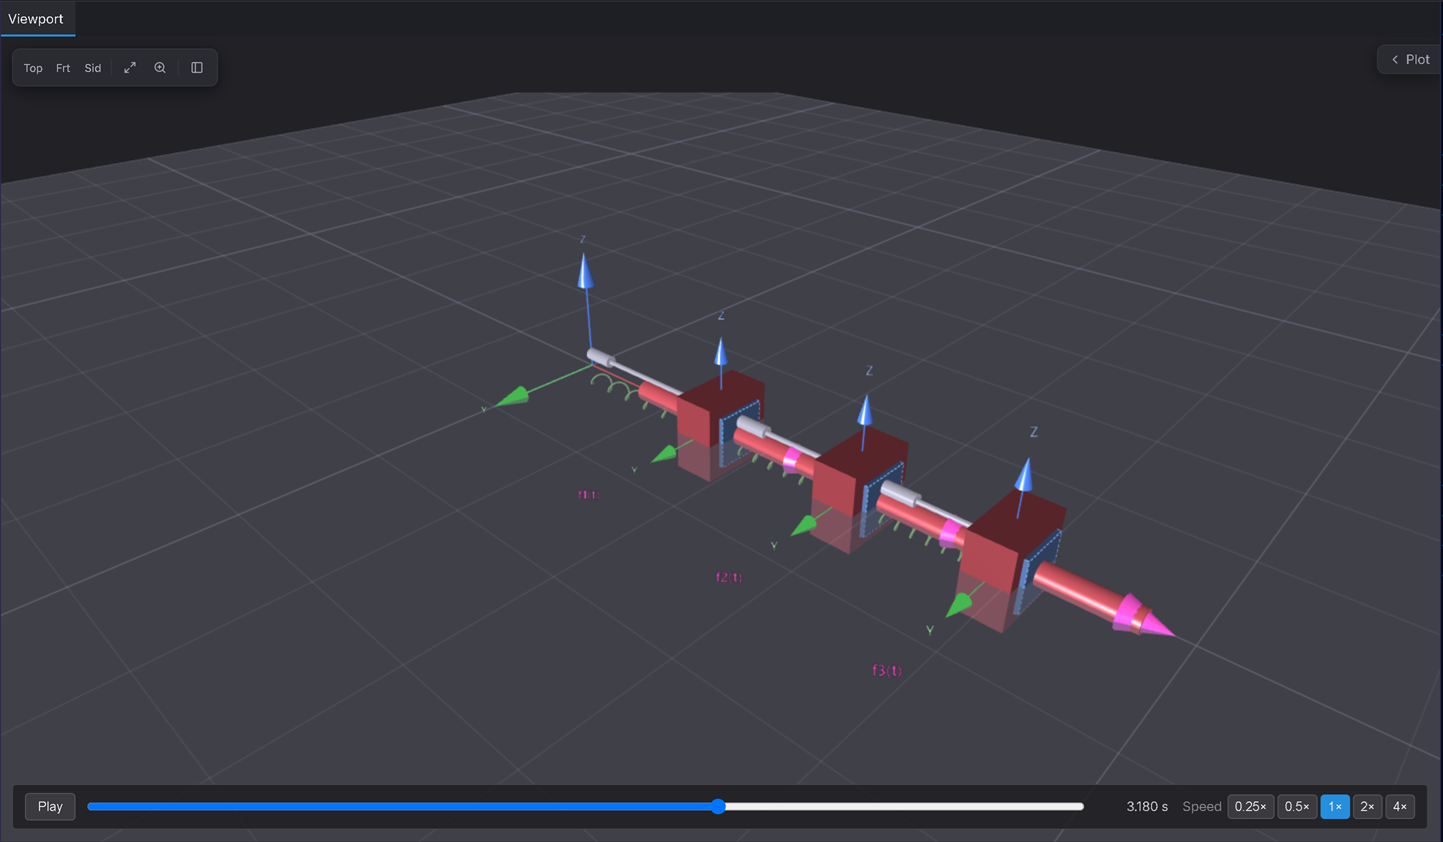Click the f2(t) force label
This screenshot has height=842, width=1443.
tap(729, 577)
